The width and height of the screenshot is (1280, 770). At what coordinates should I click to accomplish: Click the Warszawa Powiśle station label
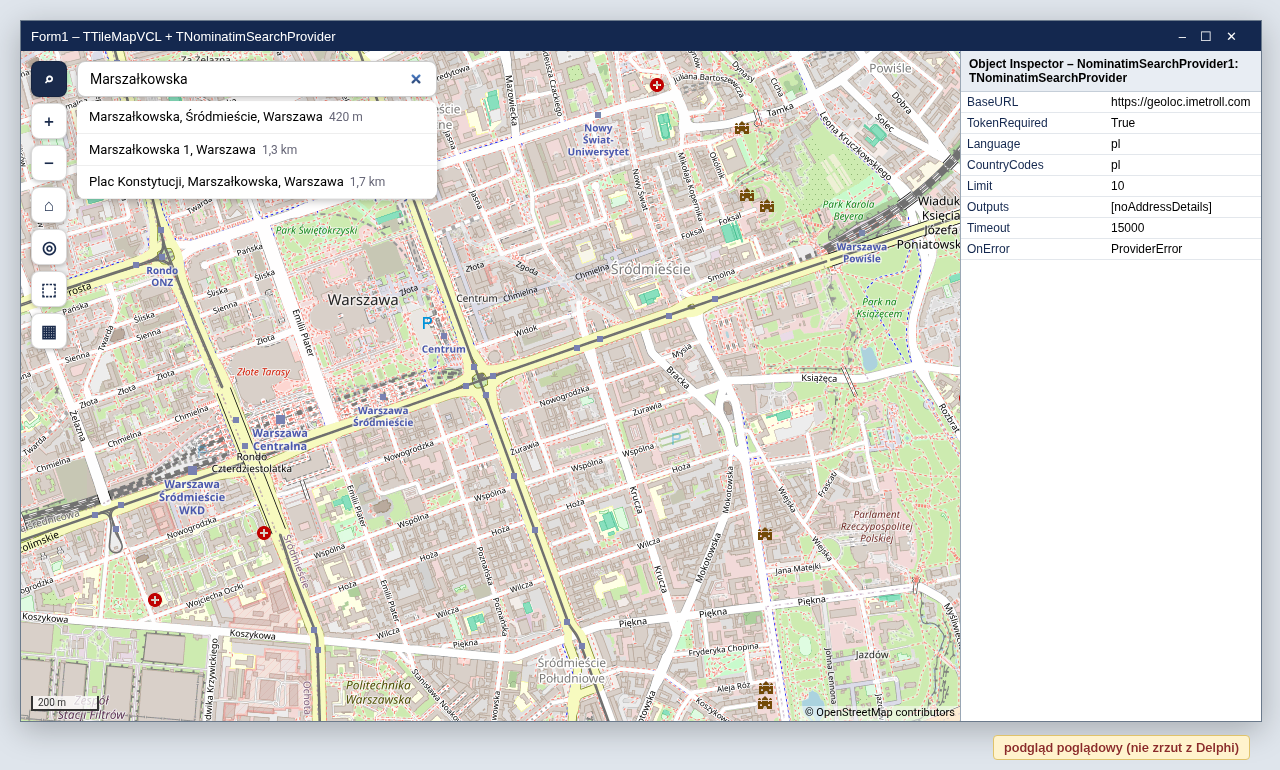862,252
